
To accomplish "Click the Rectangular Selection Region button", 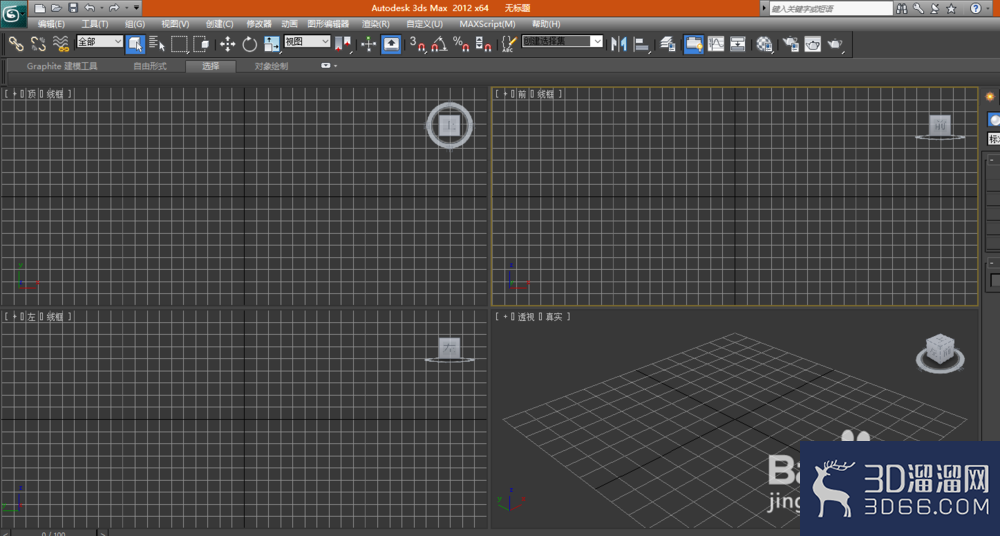I will pos(179,43).
